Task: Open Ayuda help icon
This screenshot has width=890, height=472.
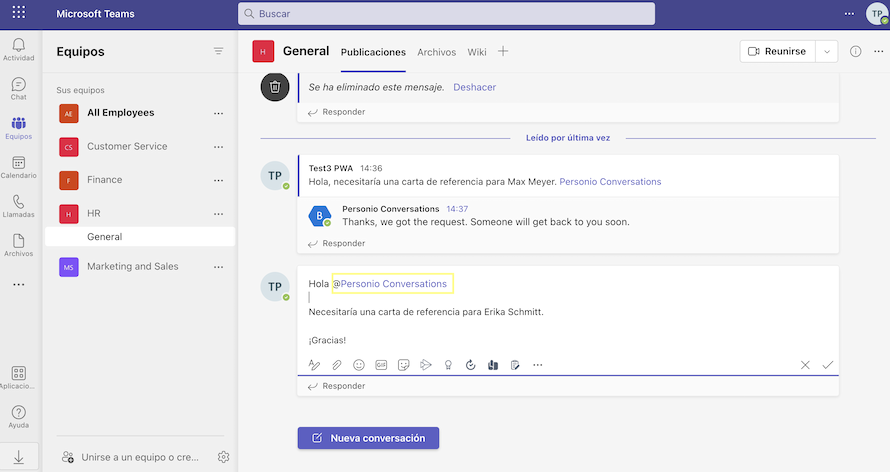Action: pyautogui.click(x=19, y=417)
